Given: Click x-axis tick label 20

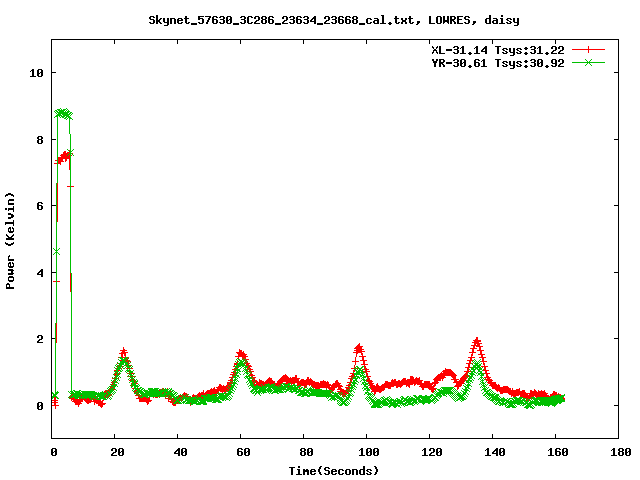Looking at the screenshot, I should click(118, 452).
